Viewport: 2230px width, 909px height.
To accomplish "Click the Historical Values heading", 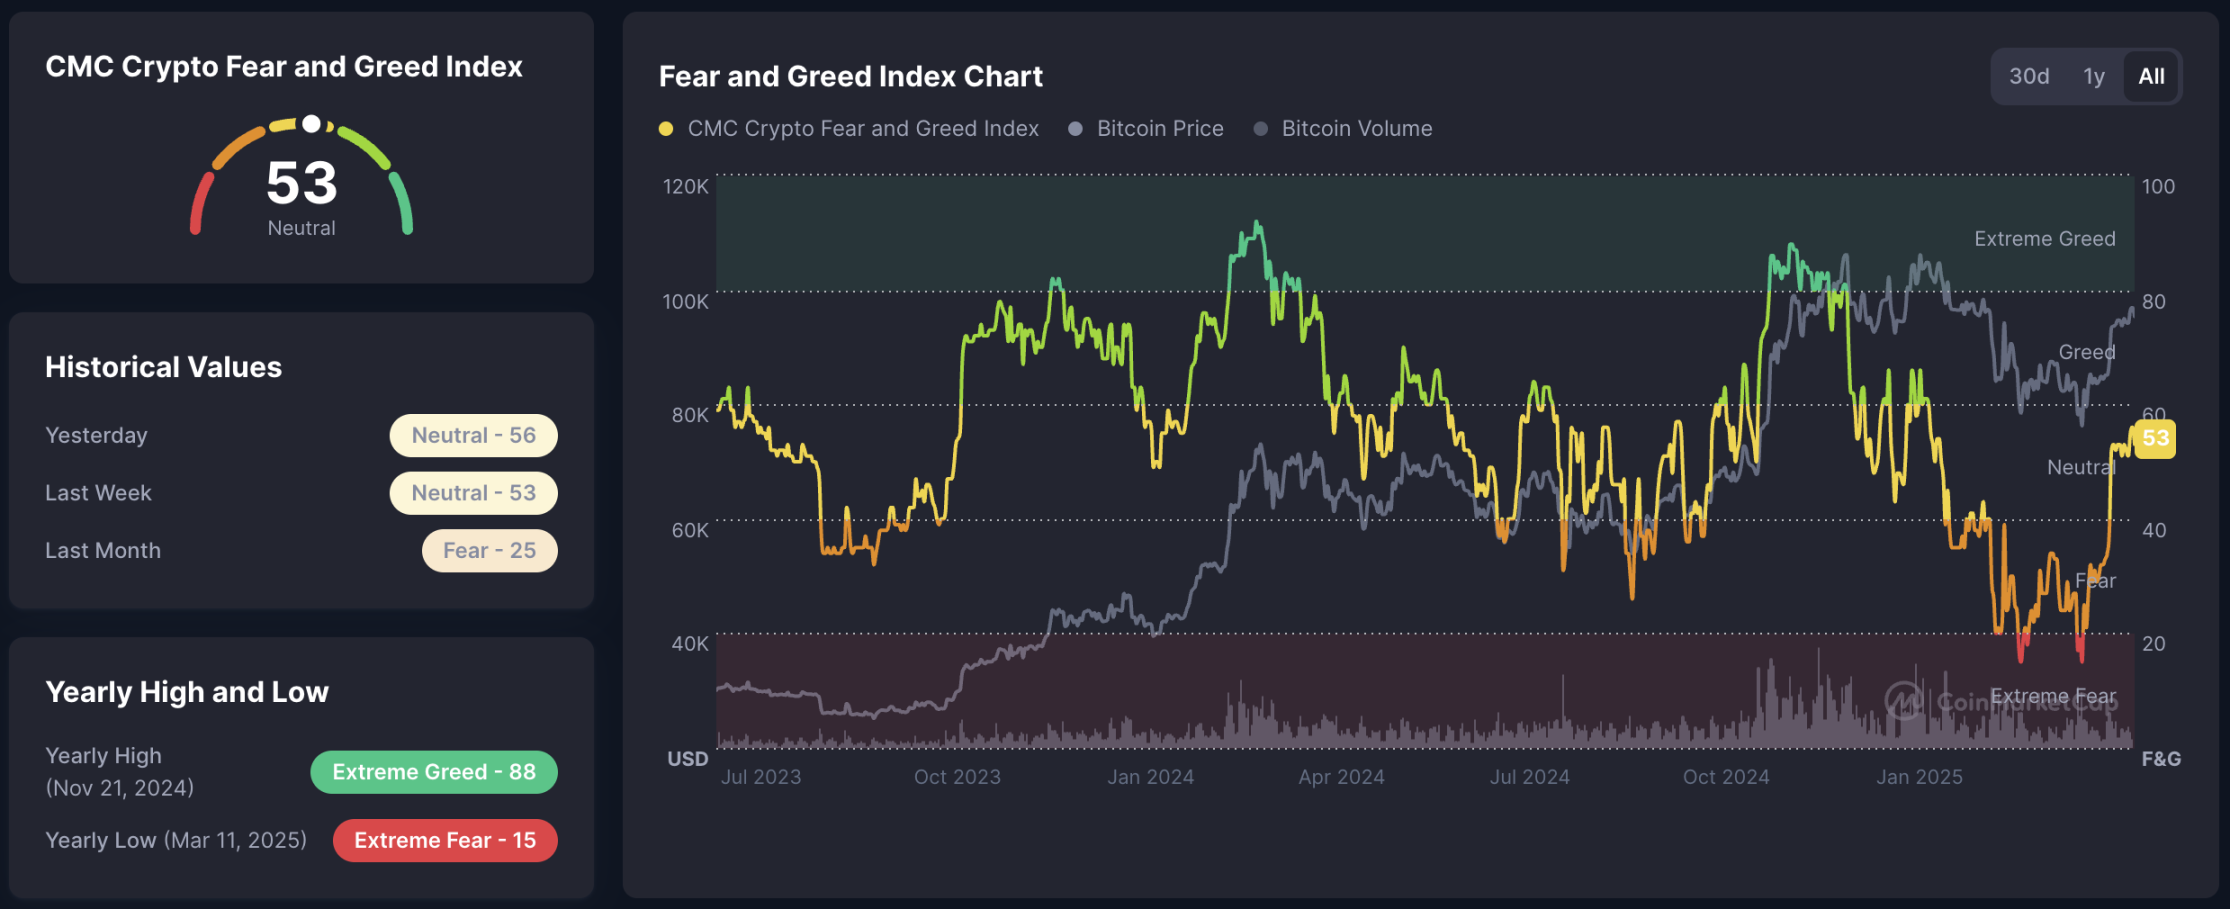I will coord(164,367).
